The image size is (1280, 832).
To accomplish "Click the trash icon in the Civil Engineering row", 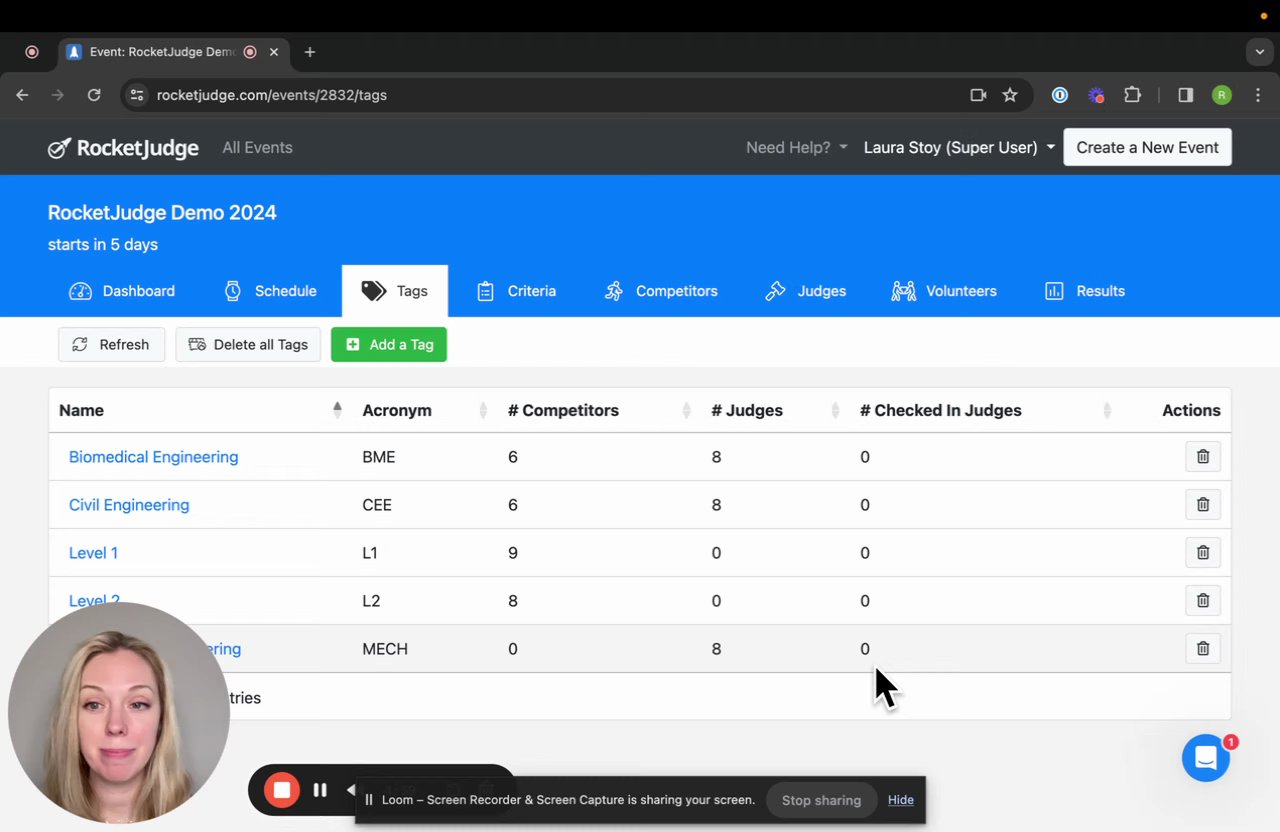I will pos(1203,505).
